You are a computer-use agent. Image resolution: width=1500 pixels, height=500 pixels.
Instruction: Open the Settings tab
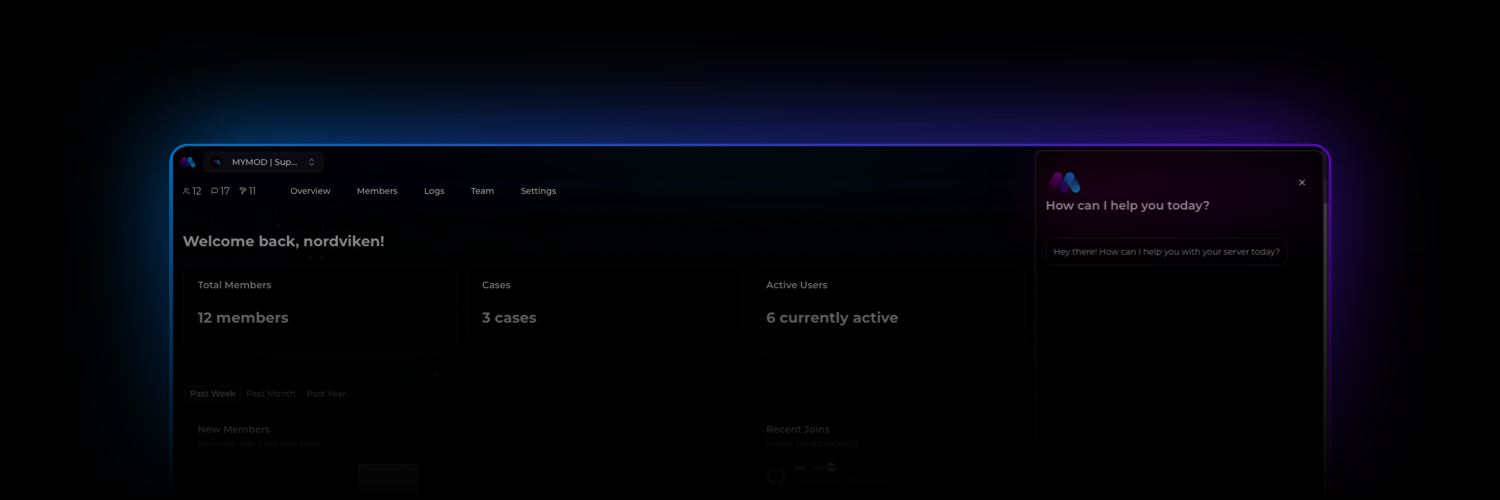[x=538, y=191]
